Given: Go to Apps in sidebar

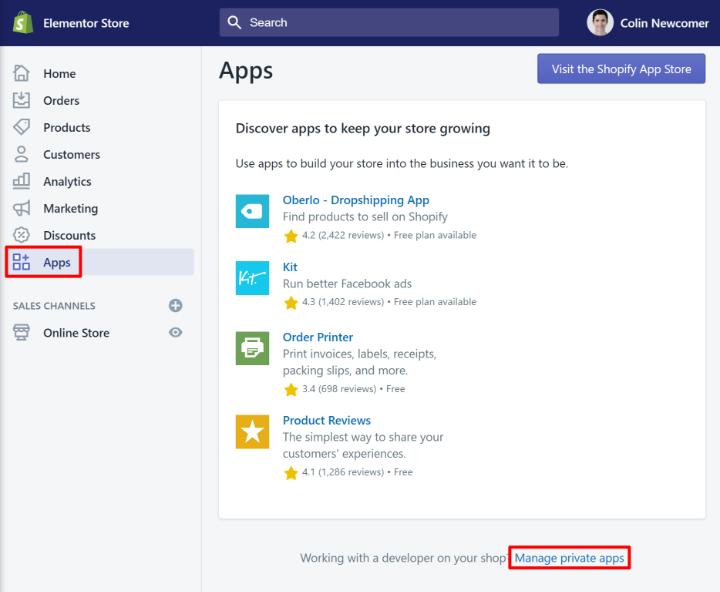Looking at the screenshot, I should pyautogui.click(x=57, y=263).
